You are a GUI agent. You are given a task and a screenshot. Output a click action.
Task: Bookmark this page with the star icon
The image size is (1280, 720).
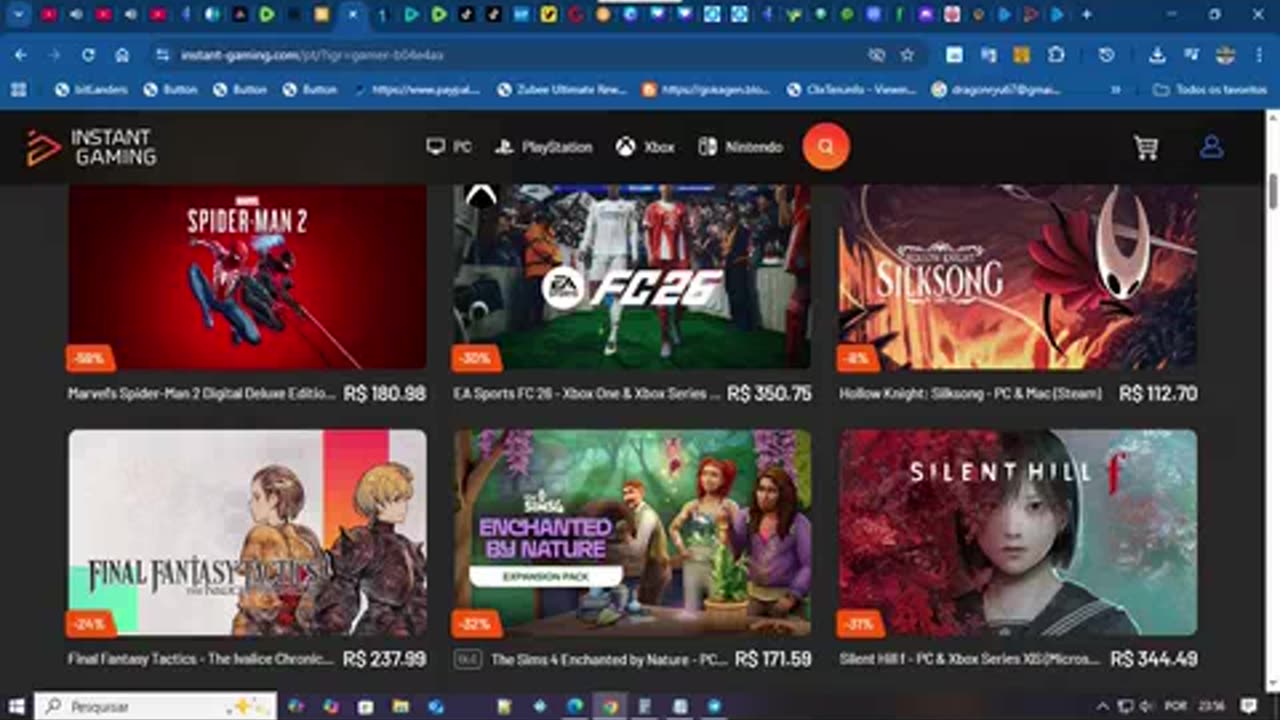click(907, 55)
